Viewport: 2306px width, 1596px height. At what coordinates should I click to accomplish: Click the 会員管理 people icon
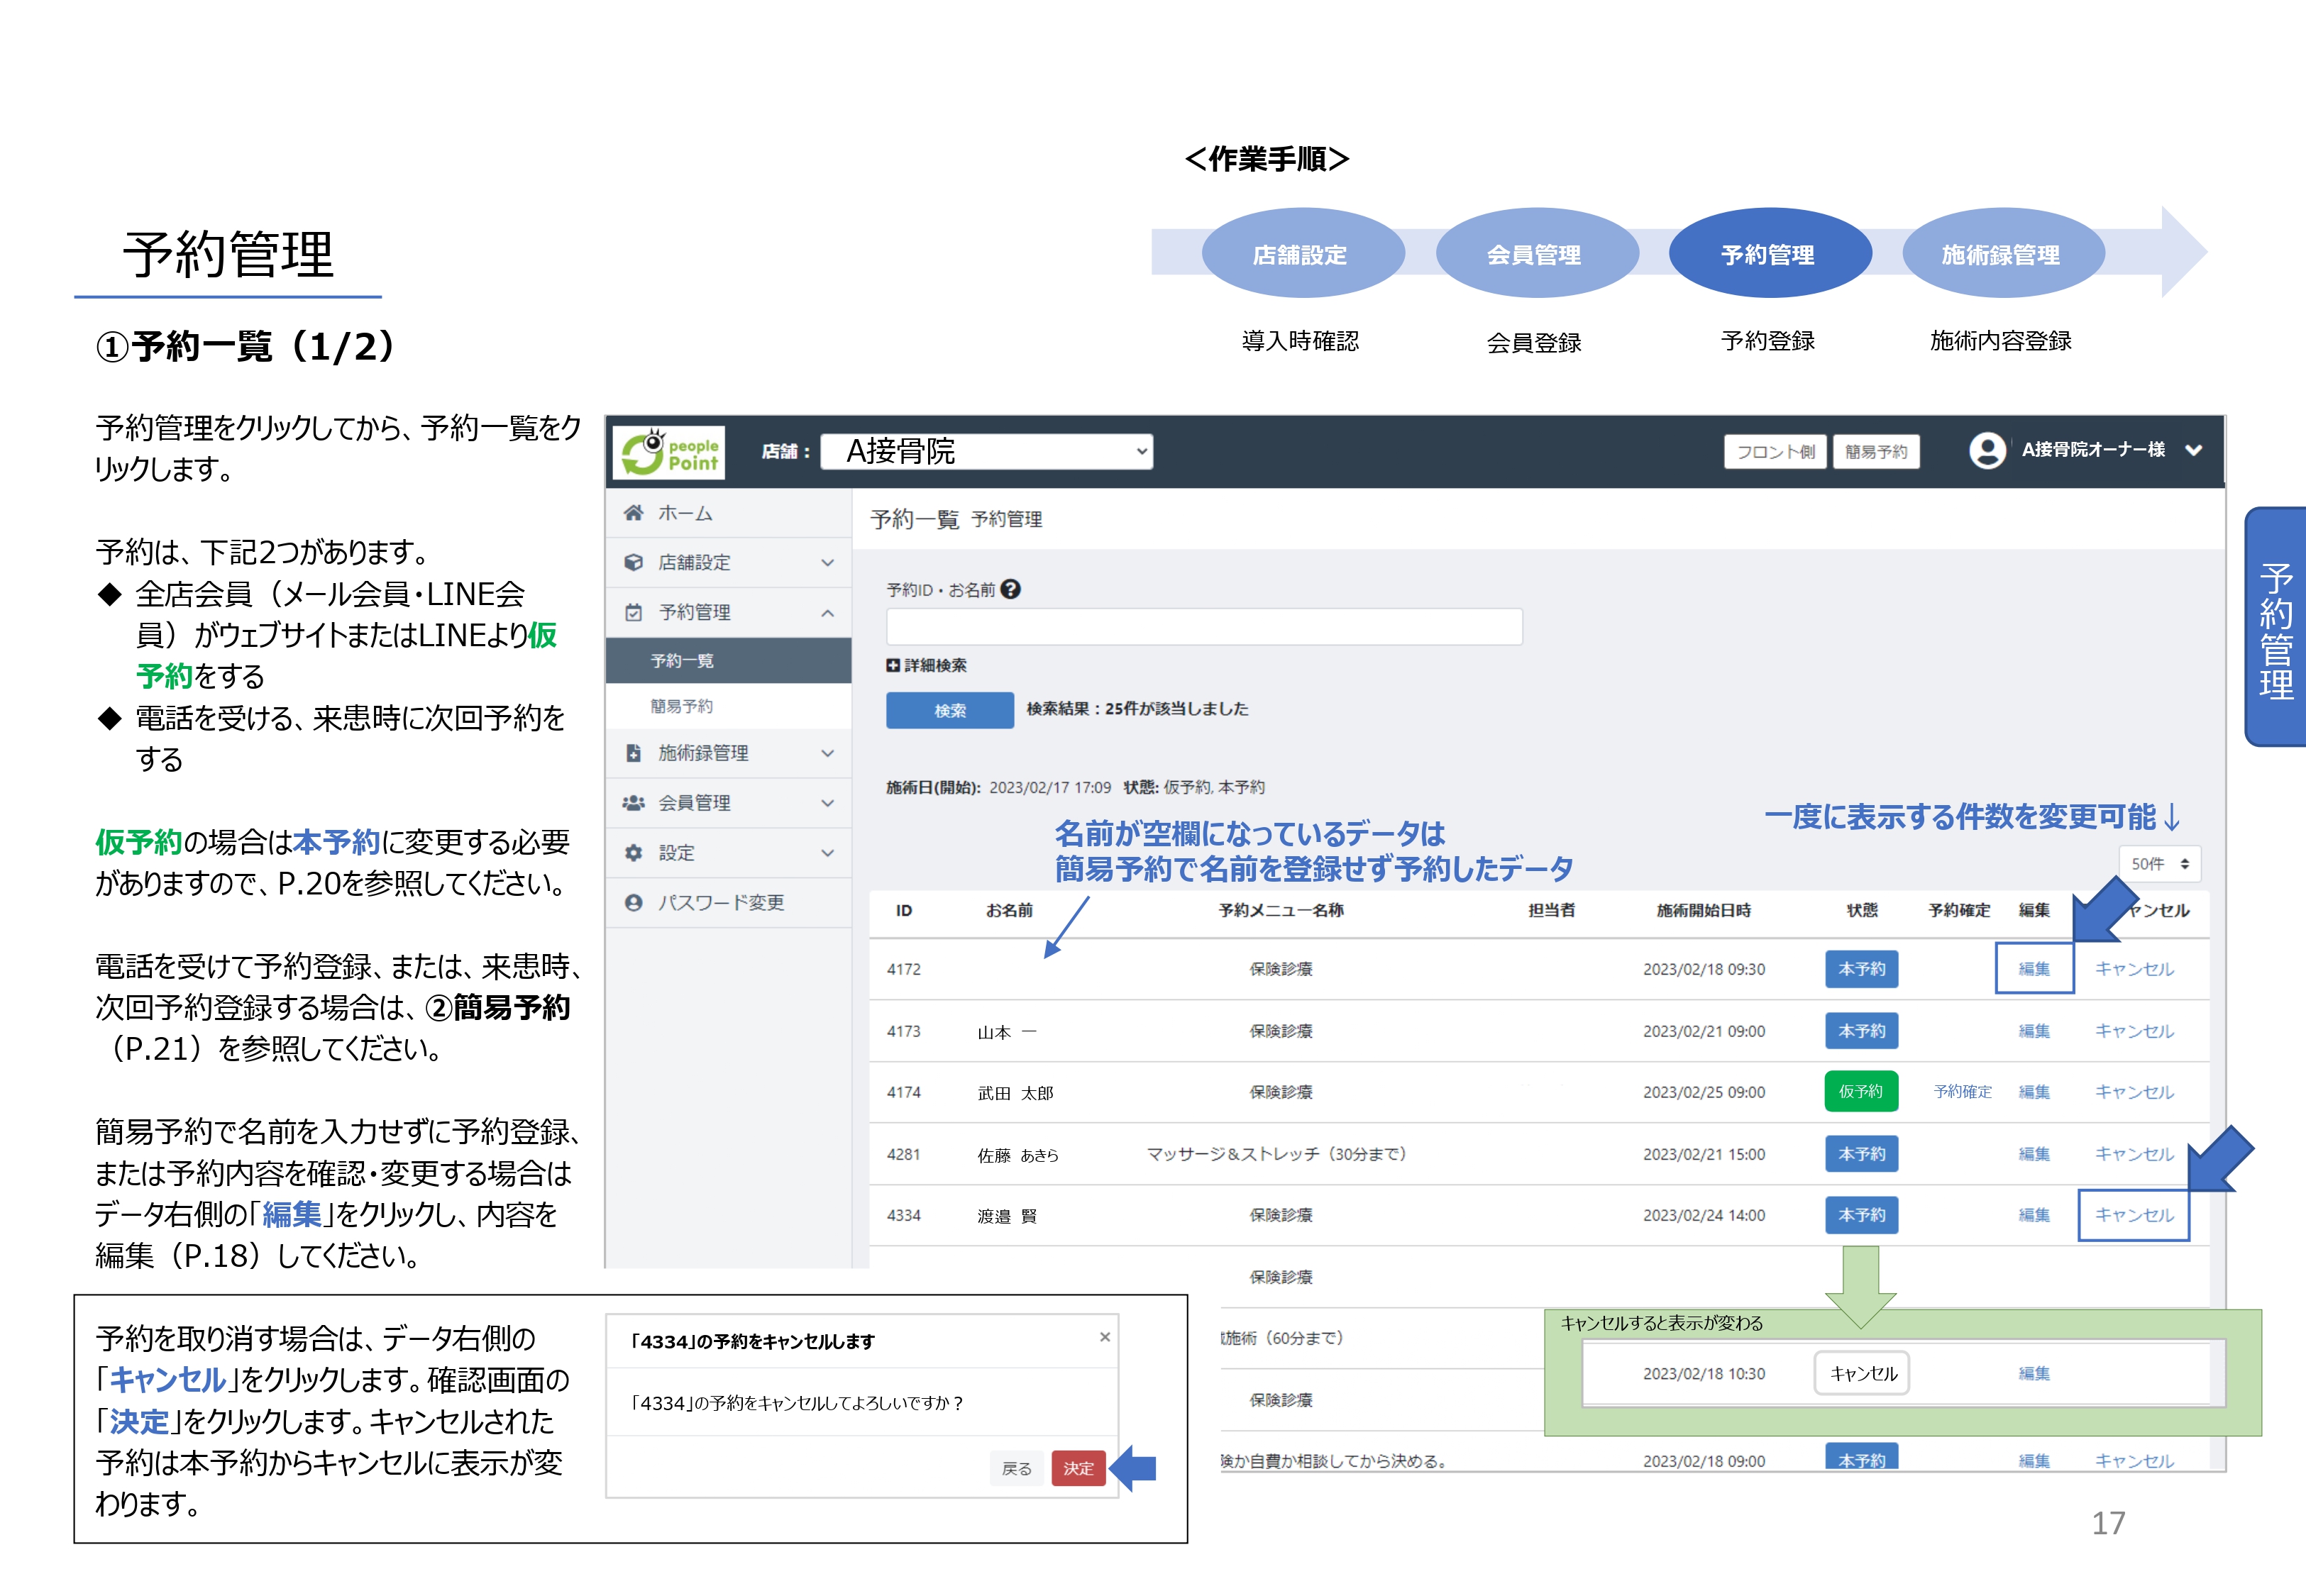click(633, 802)
